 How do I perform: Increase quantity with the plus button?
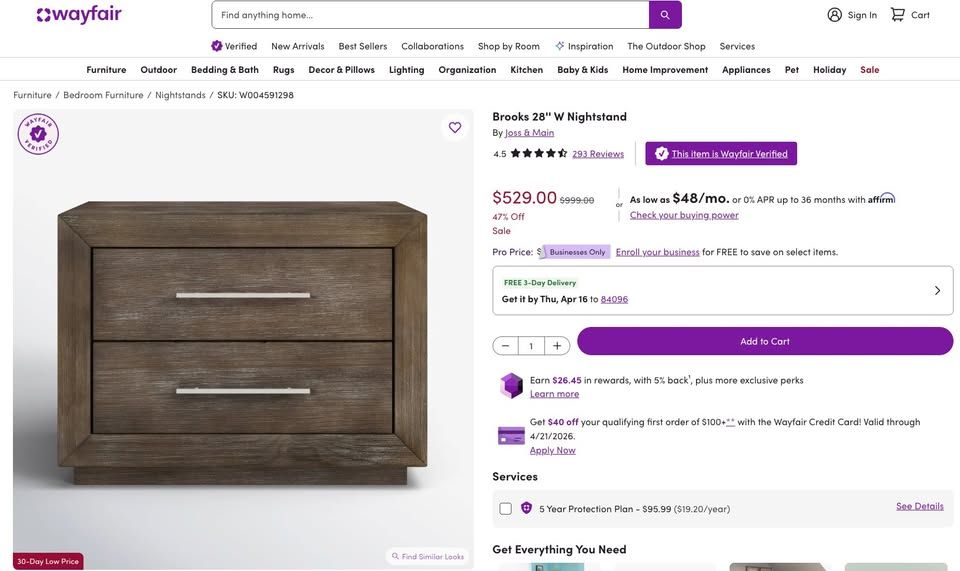pyautogui.click(x=557, y=346)
